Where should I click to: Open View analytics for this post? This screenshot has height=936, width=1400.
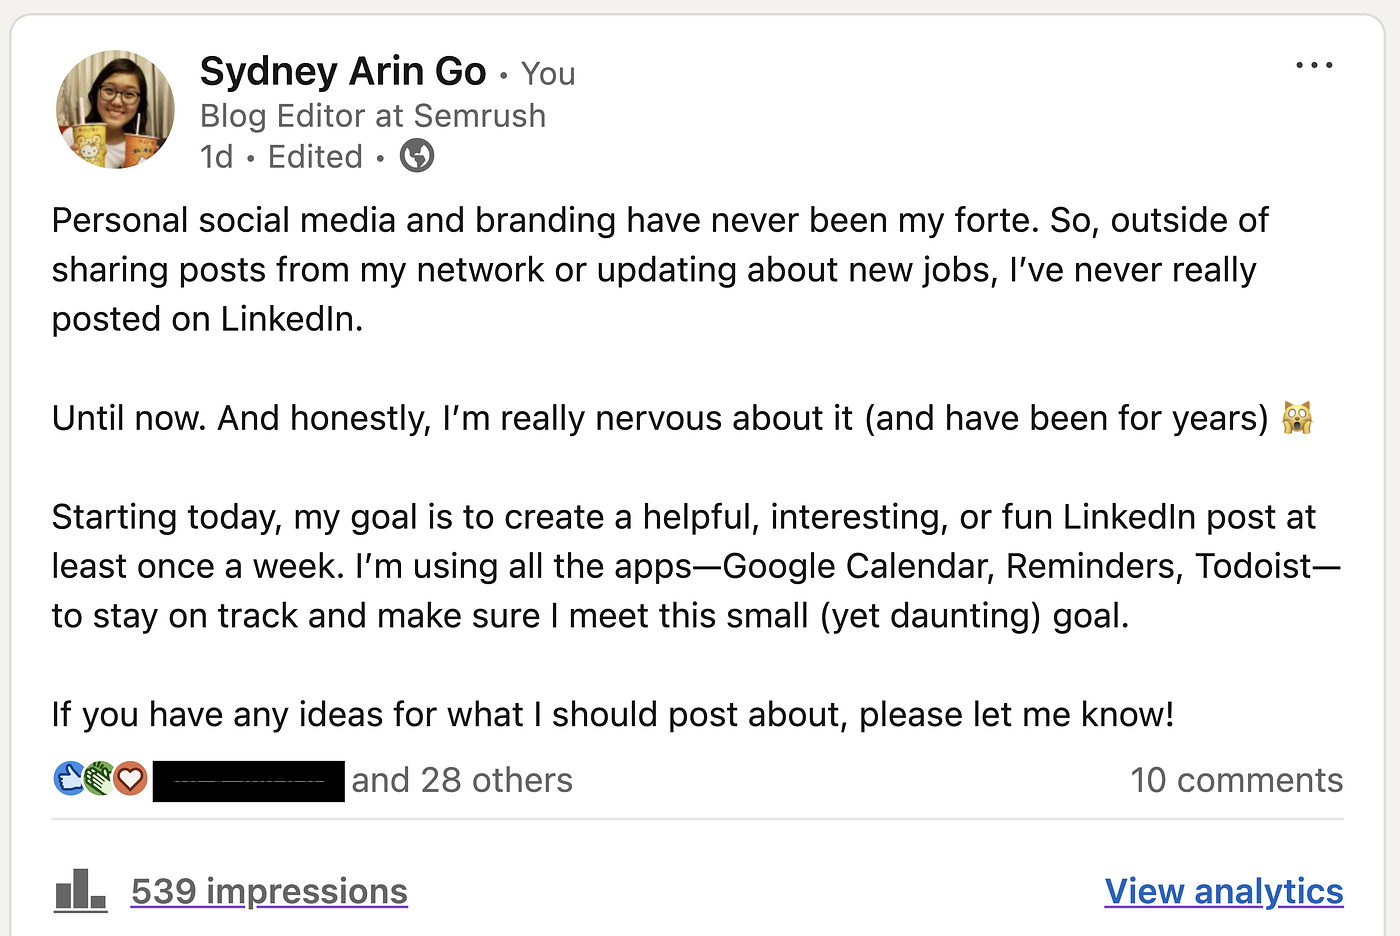[1223, 890]
